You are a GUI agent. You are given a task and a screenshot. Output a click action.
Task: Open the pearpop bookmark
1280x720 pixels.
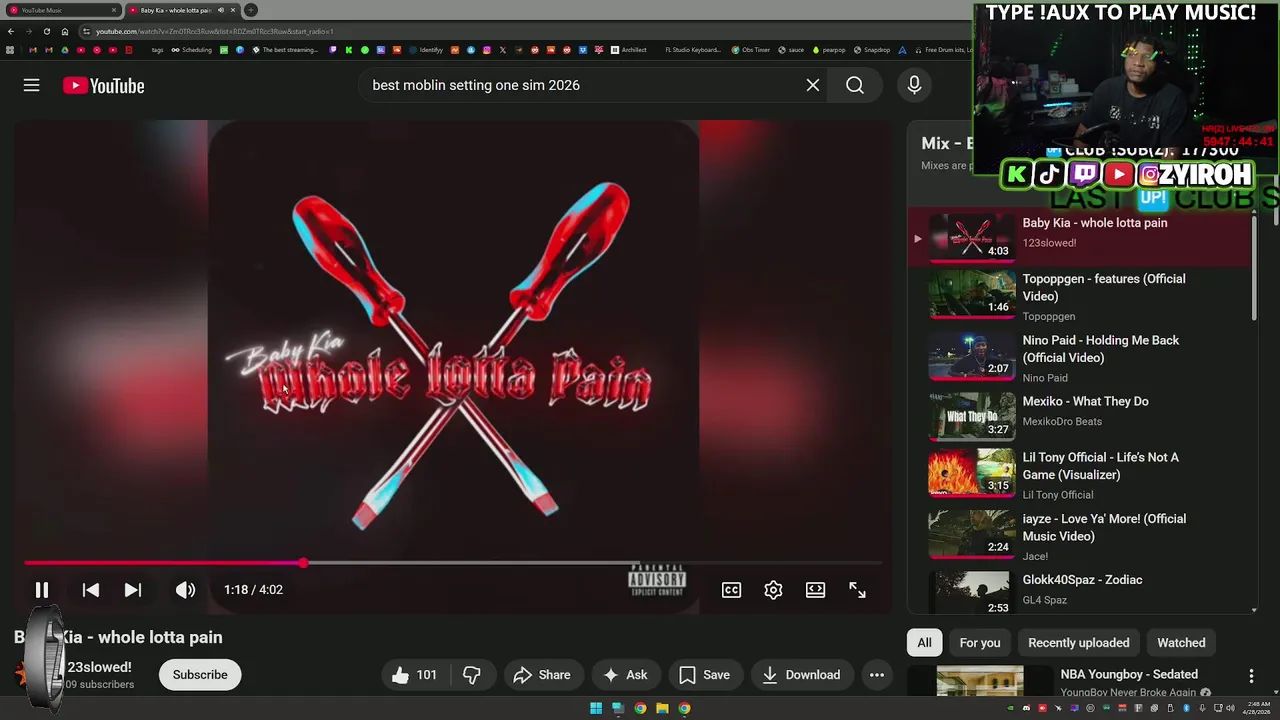(x=829, y=50)
